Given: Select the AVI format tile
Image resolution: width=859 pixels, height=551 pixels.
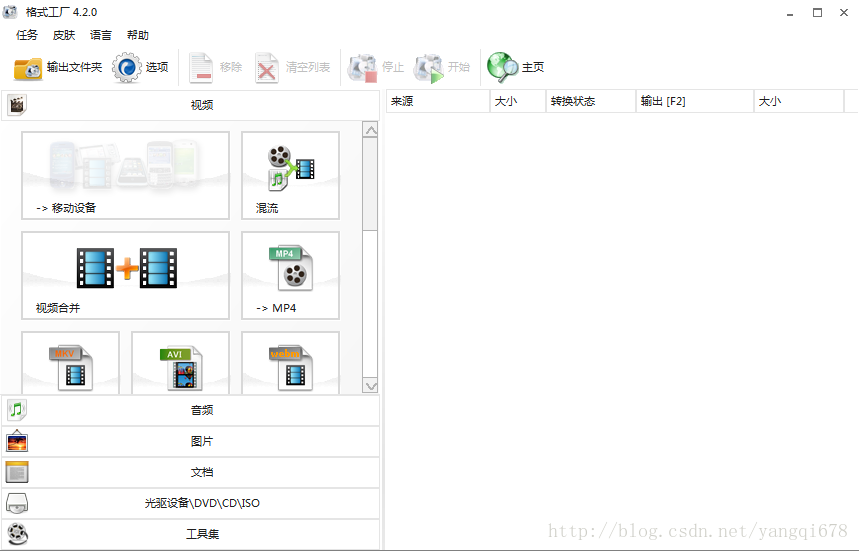Looking at the screenshot, I should (x=180, y=363).
